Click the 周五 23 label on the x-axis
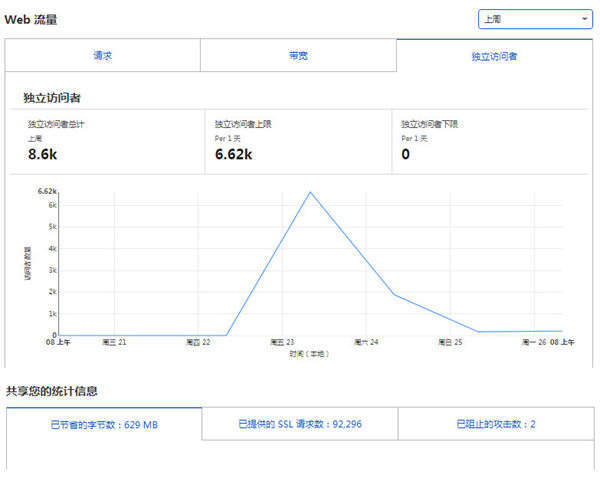600x478 pixels. tap(283, 342)
